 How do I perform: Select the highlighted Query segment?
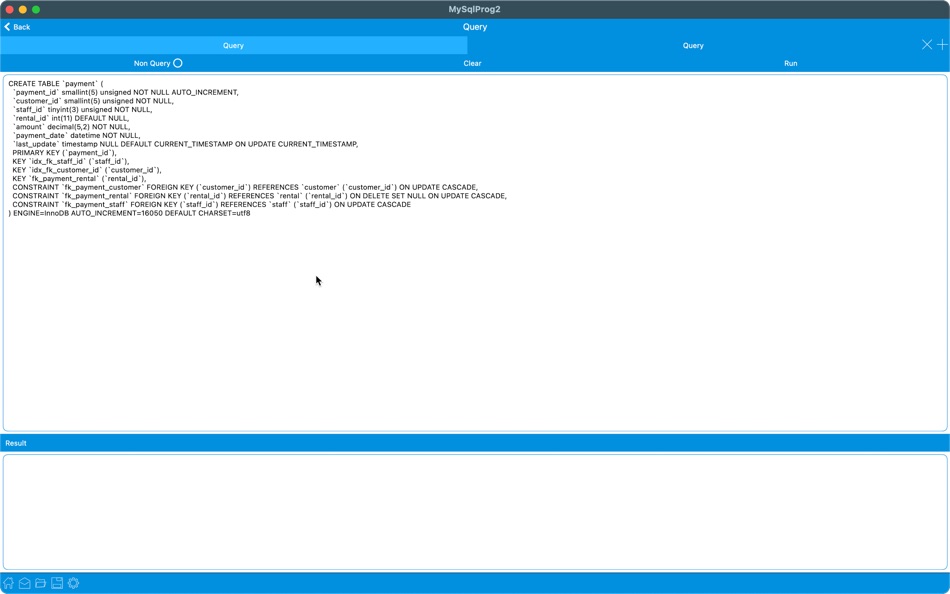[x=232, y=44]
